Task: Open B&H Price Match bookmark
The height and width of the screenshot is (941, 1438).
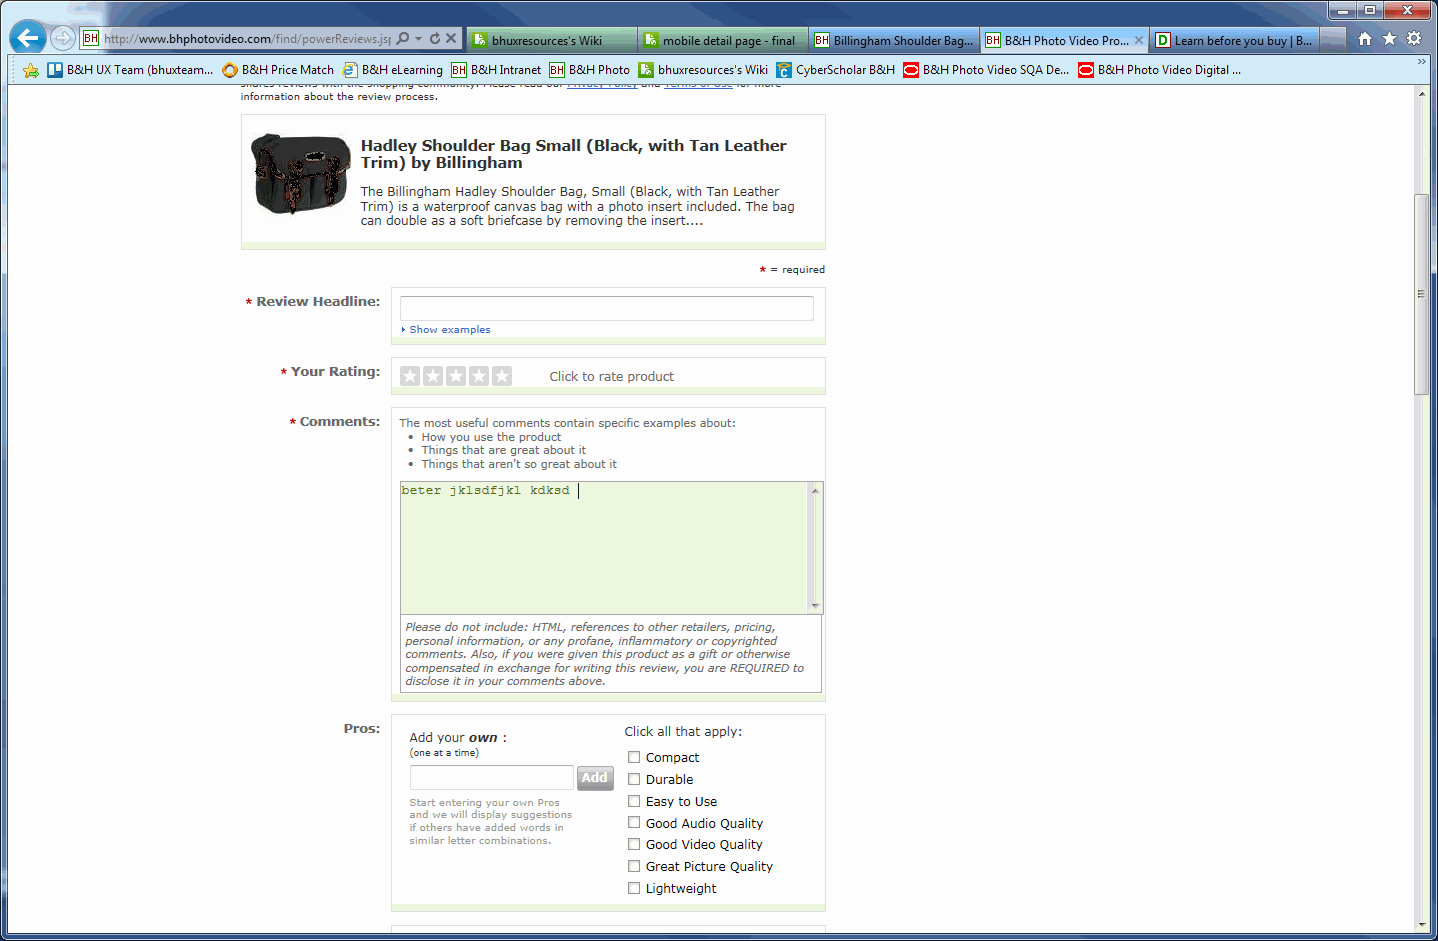Action: click(x=278, y=70)
